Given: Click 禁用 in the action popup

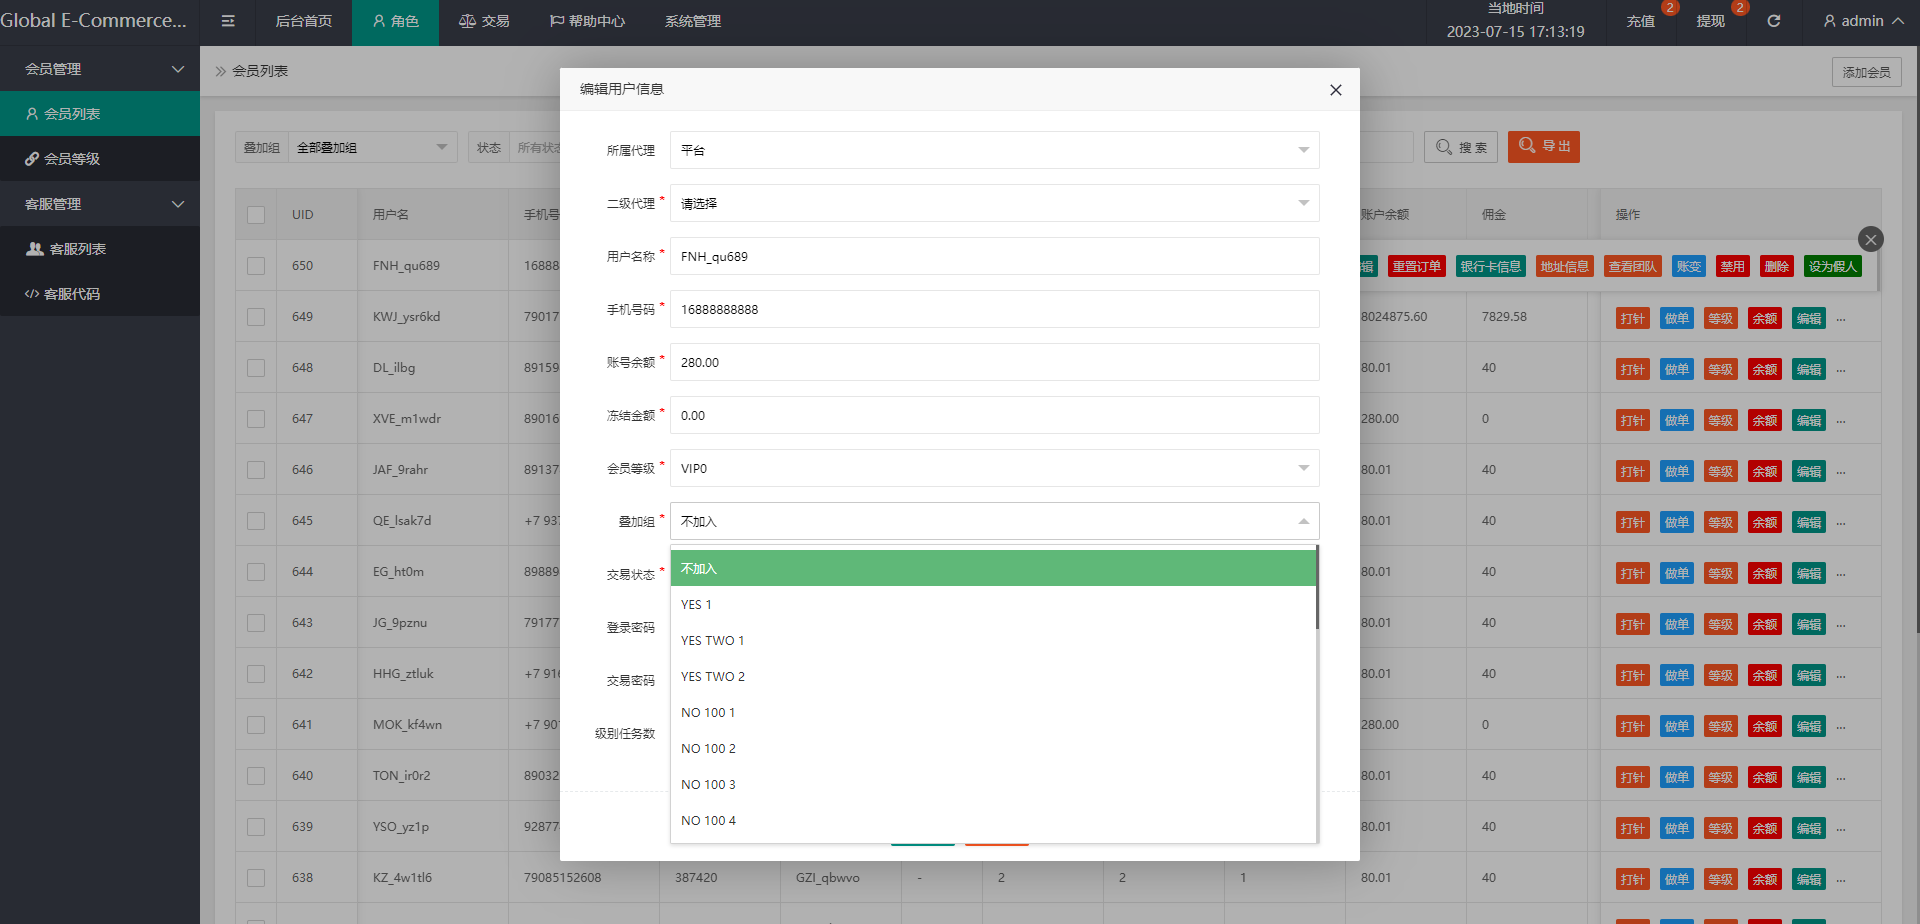Looking at the screenshot, I should click(x=1733, y=267).
